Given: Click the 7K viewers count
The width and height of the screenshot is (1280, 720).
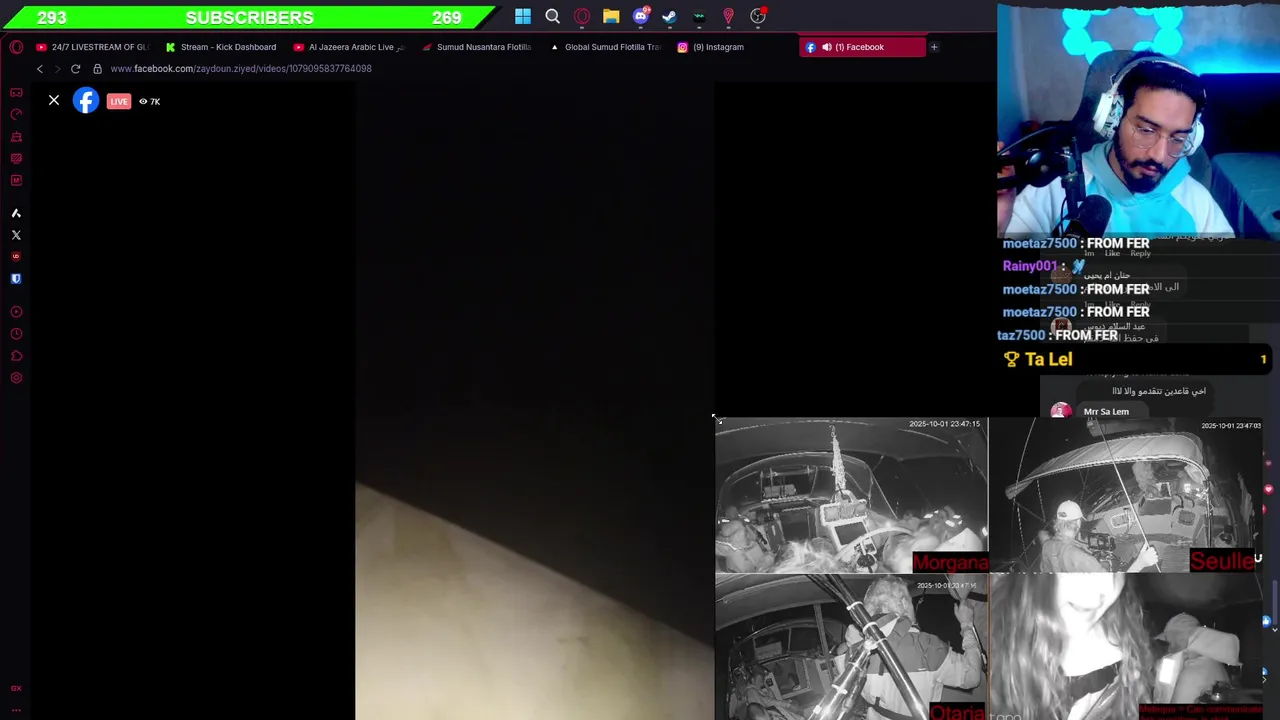Looking at the screenshot, I should [150, 101].
